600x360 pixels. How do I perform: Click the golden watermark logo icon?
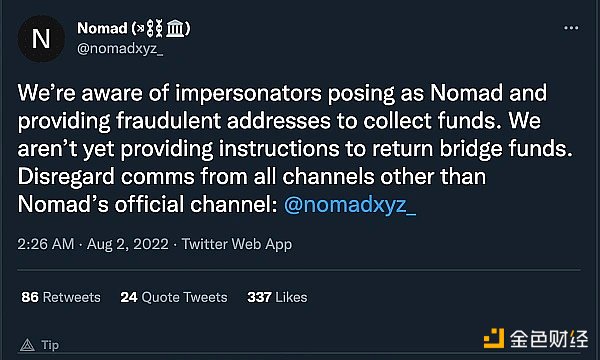click(494, 338)
